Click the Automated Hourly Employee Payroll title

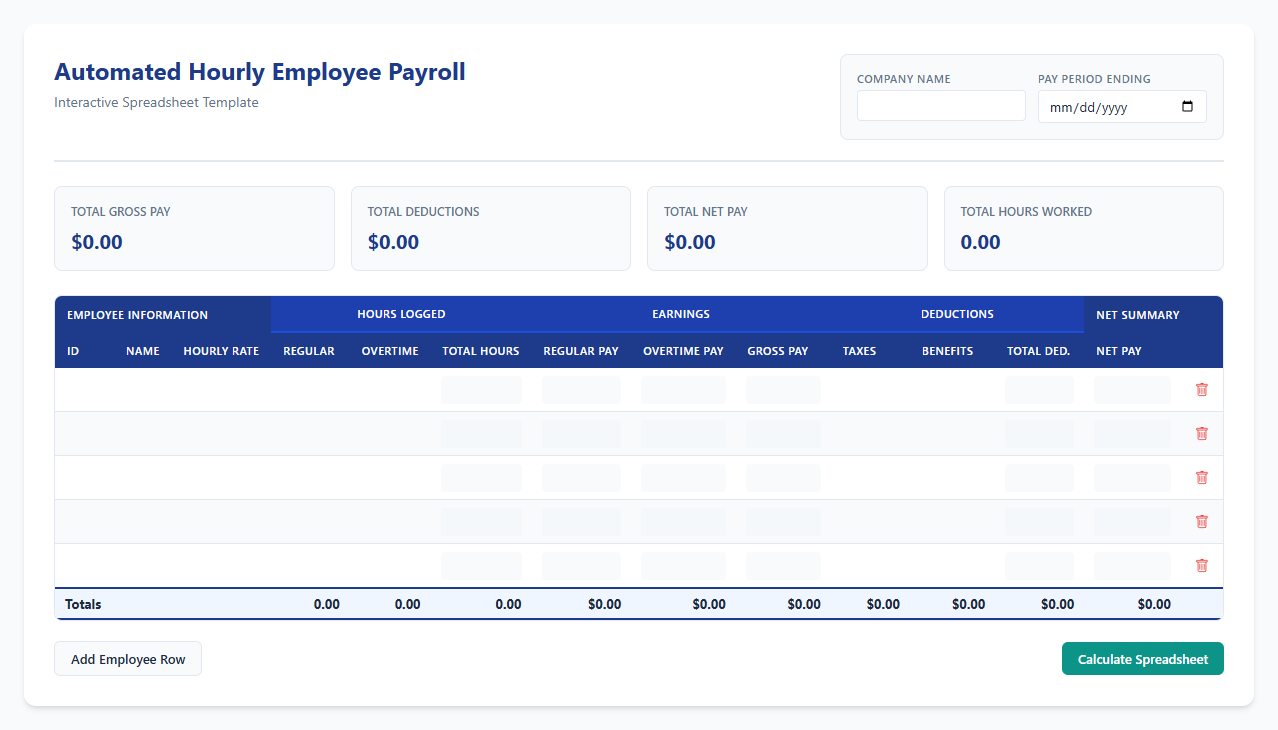coord(260,72)
